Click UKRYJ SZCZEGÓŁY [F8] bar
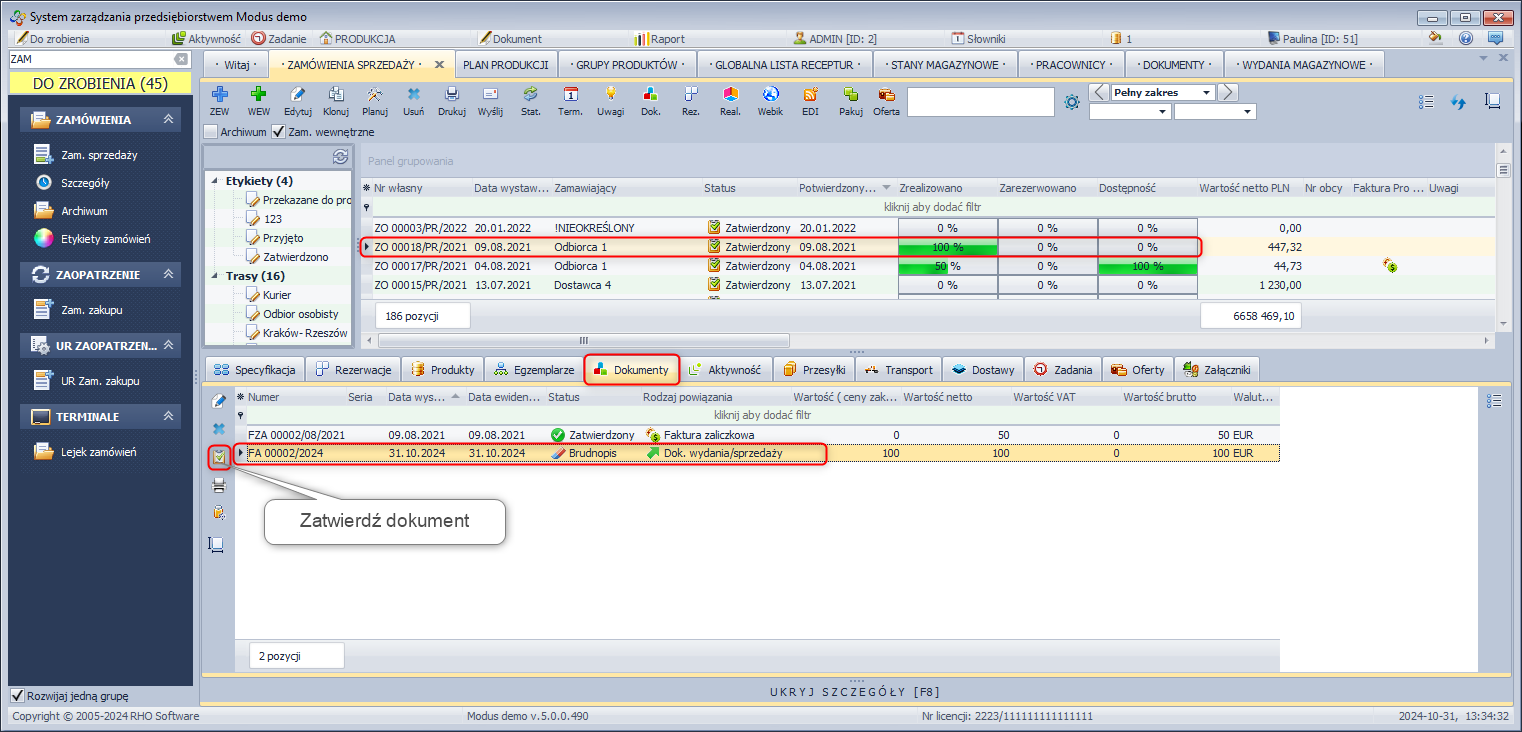The width and height of the screenshot is (1522, 732). pos(854,692)
